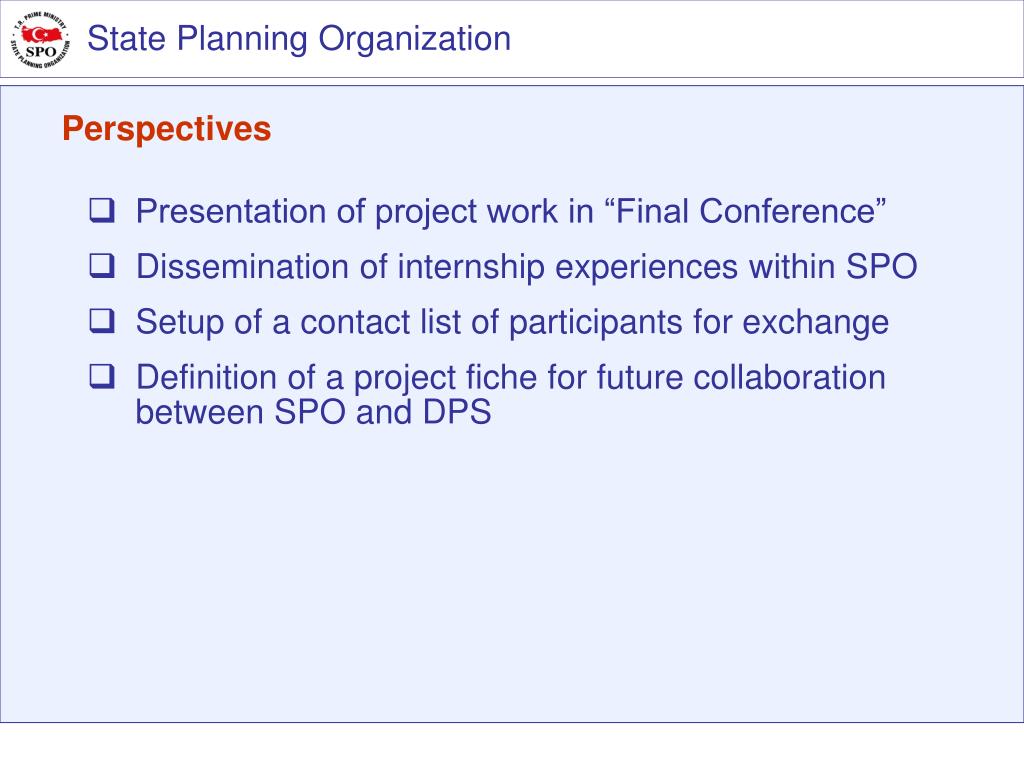
Task: Click the Setup of a contact list line
Action: click(x=512, y=323)
